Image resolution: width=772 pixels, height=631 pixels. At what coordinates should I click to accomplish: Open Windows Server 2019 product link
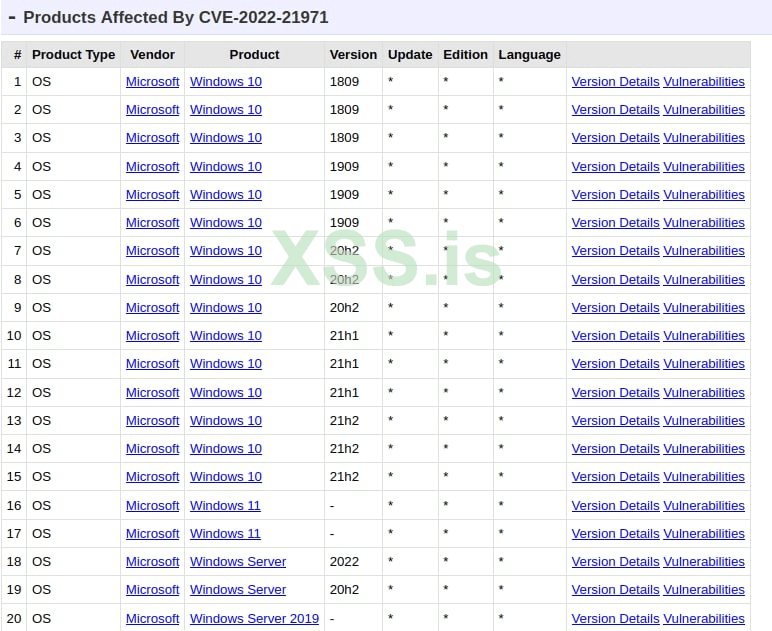(x=255, y=619)
